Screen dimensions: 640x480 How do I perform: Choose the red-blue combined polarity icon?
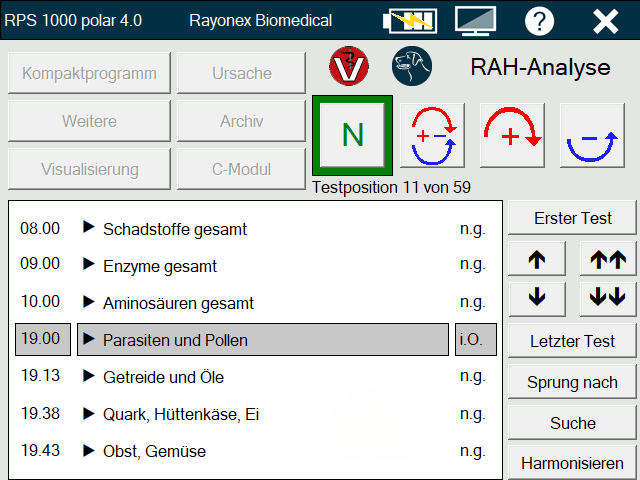click(433, 135)
